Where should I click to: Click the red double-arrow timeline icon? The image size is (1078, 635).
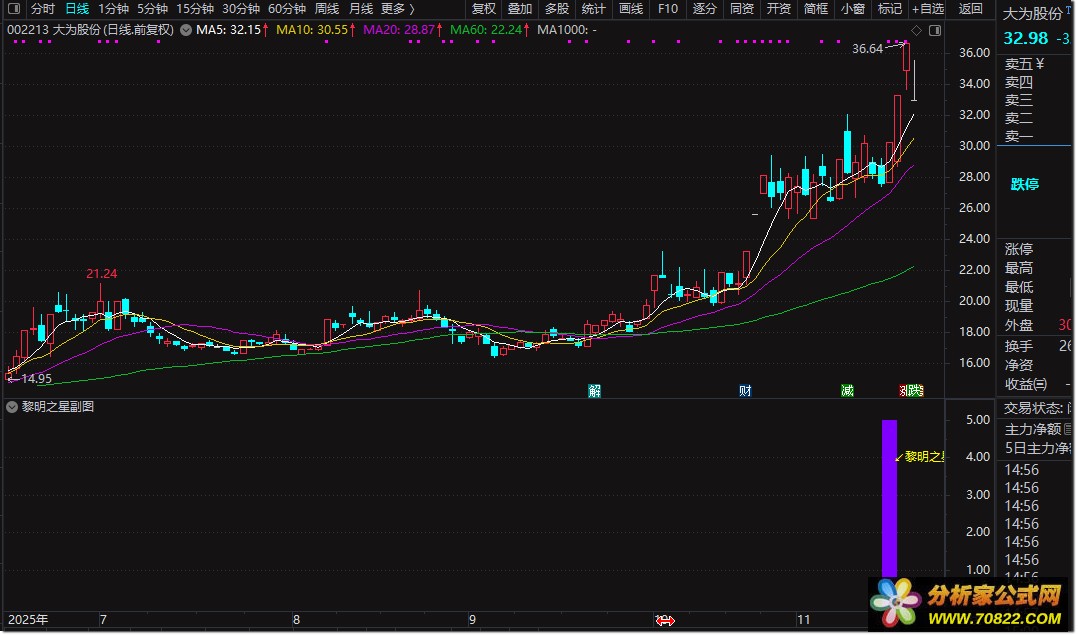click(664, 621)
